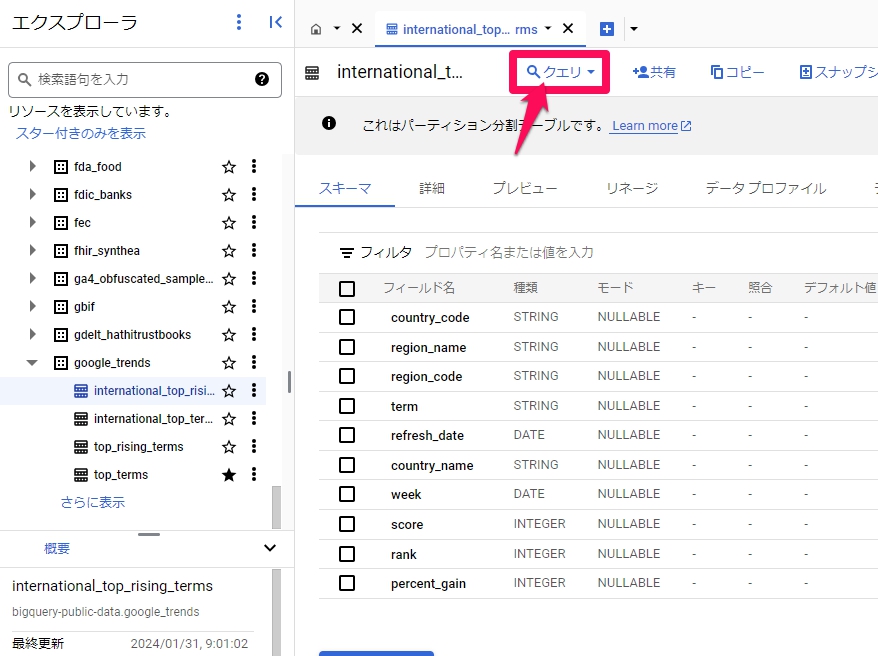This screenshot has height=656, width=878.
Task: Click the home tab icon
Action: (x=316, y=29)
